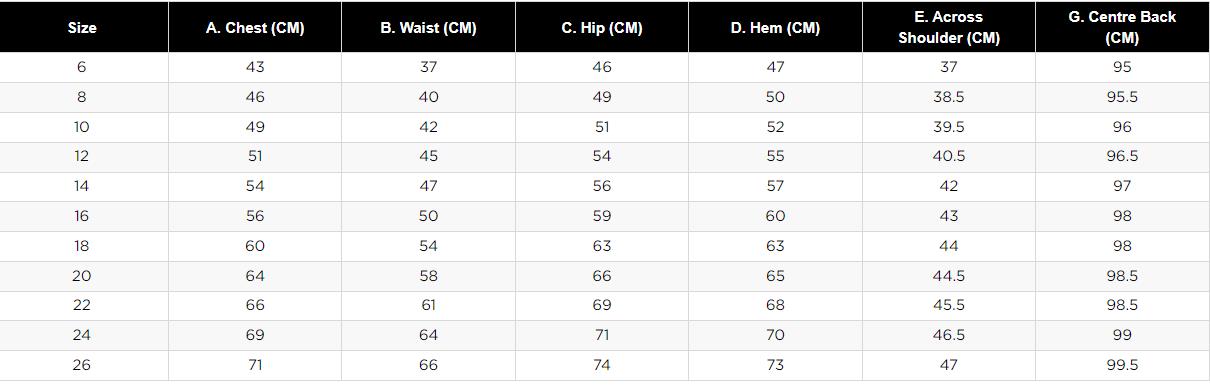Click the chest value 60 for size 18
The image size is (1210, 385).
click(255, 246)
